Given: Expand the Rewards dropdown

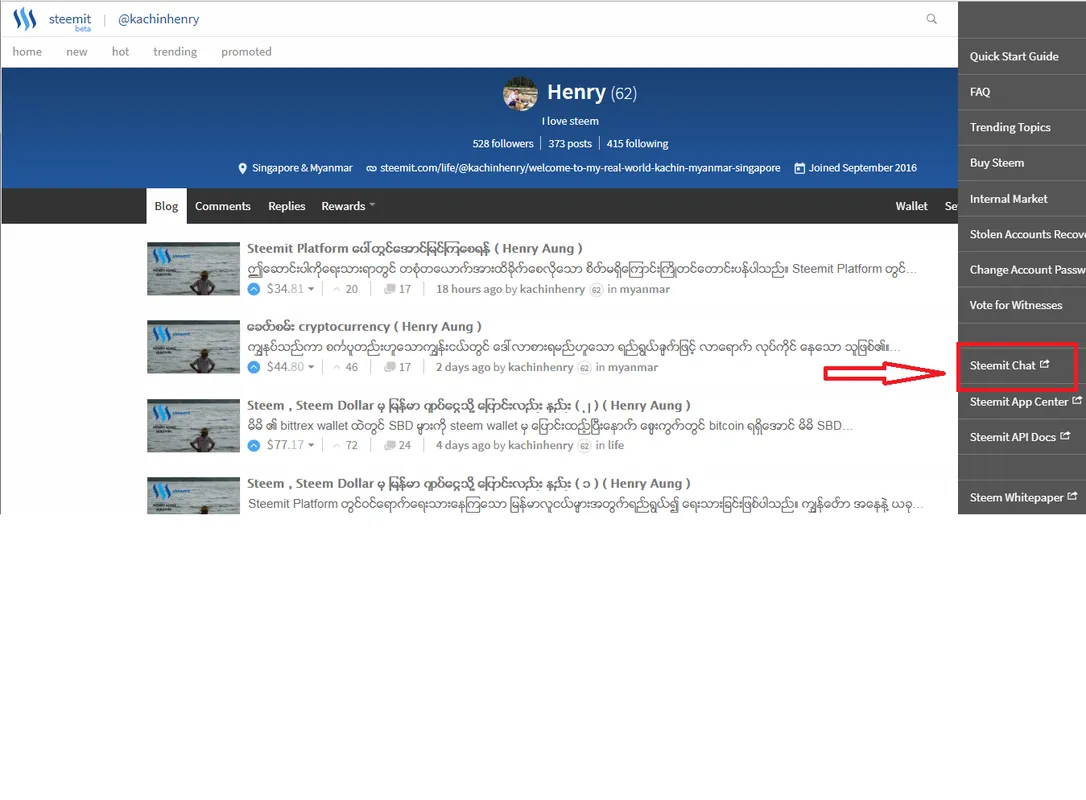Looking at the screenshot, I should click(348, 206).
